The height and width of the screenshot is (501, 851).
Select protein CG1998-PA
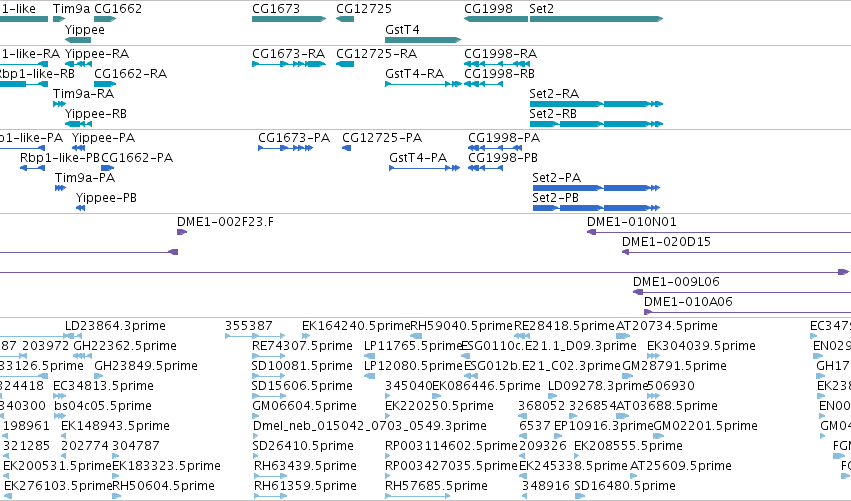click(x=495, y=148)
